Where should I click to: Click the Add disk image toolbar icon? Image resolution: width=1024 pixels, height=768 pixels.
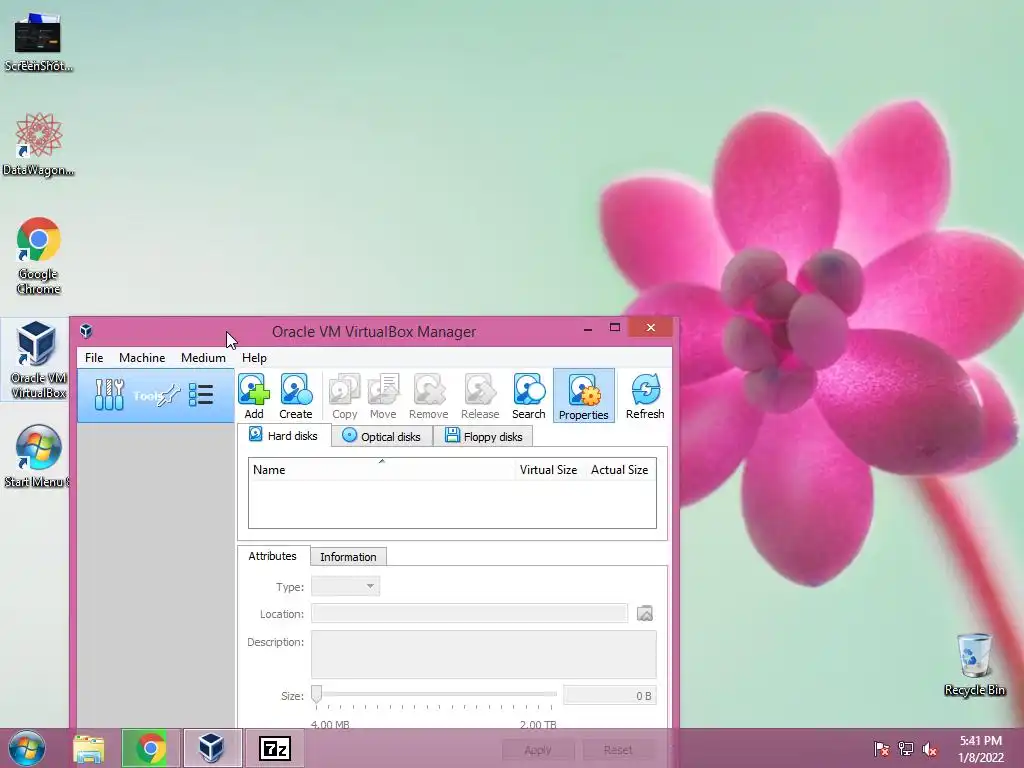(x=254, y=395)
